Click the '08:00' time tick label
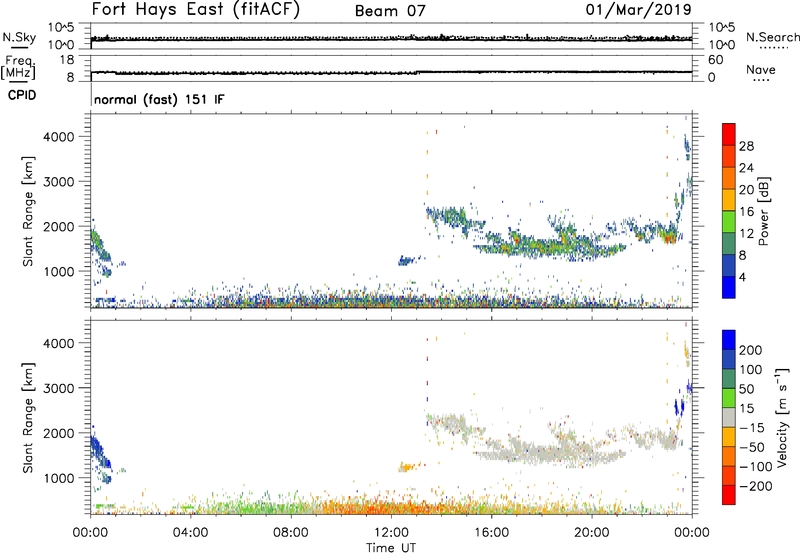 click(290, 533)
